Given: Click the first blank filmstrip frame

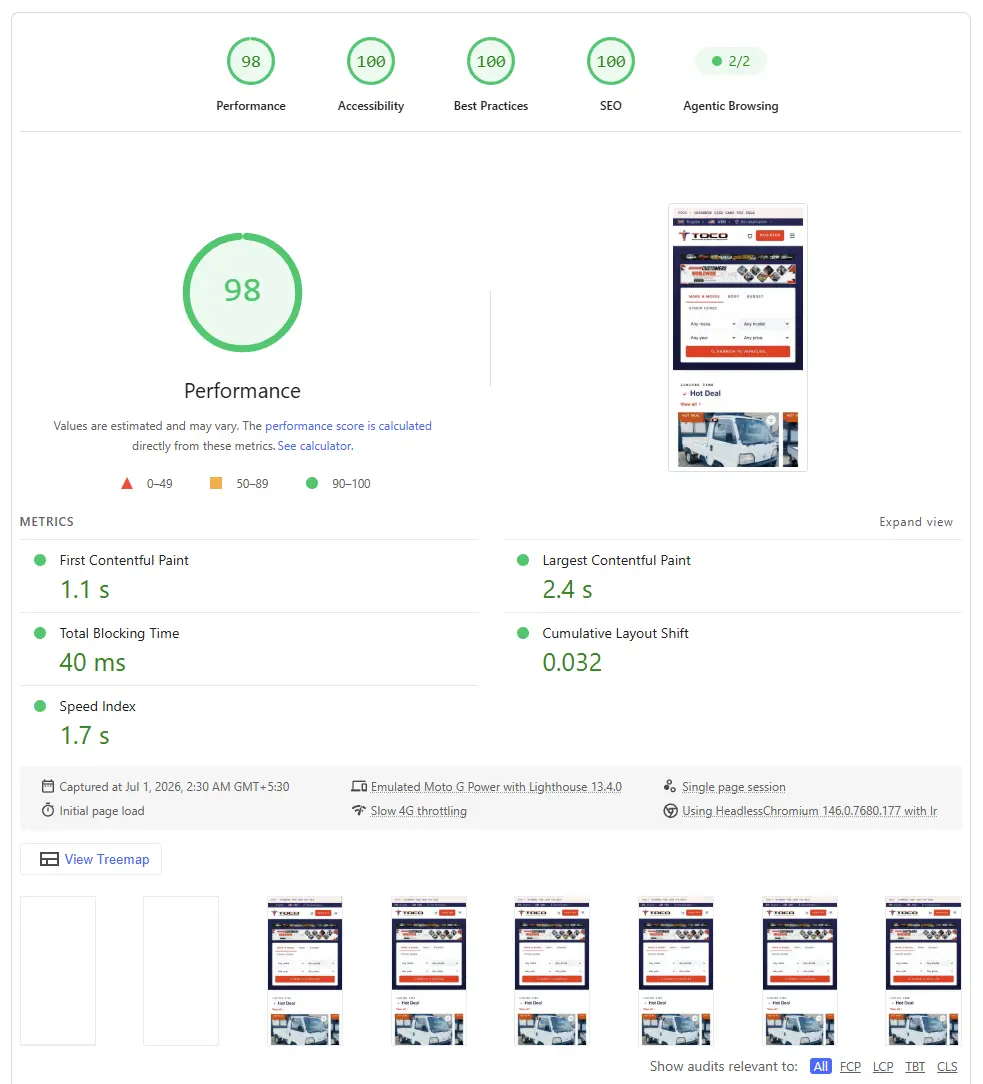Looking at the screenshot, I should click(x=57, y=971).
